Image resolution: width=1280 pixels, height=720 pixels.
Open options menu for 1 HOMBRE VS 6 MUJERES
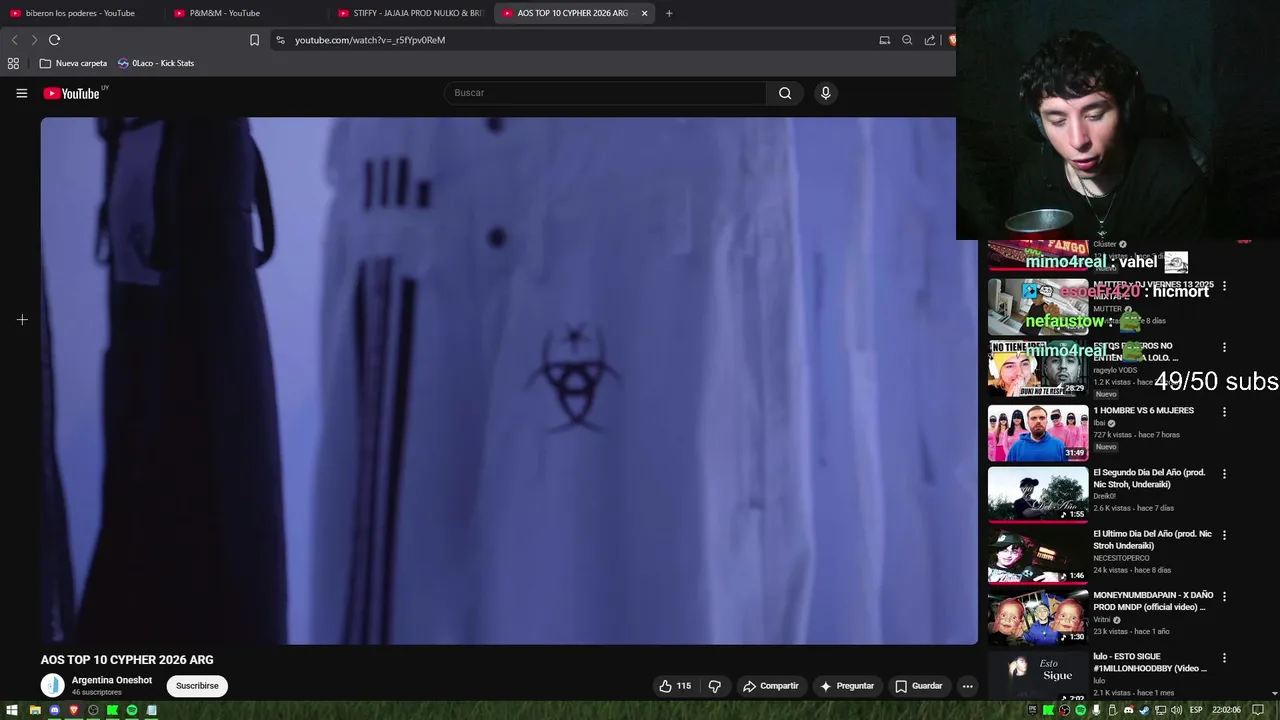[x=1224, y=412]
